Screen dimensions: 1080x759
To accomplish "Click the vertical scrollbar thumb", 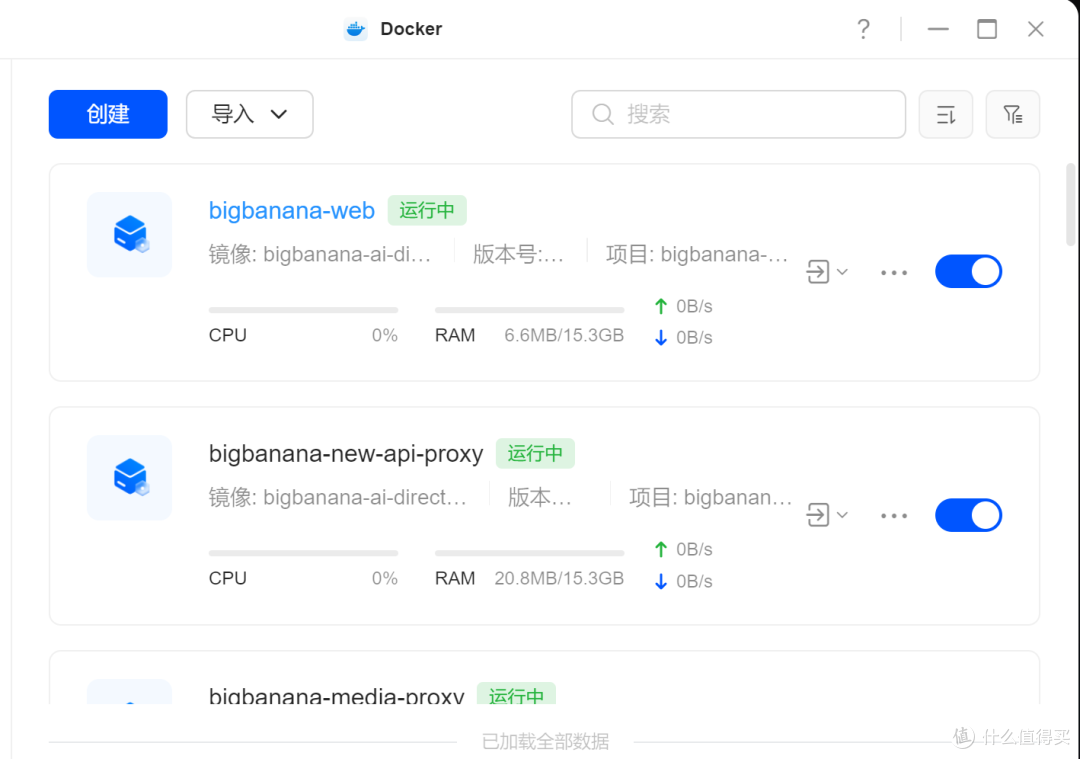I will tap(1070, 205).
